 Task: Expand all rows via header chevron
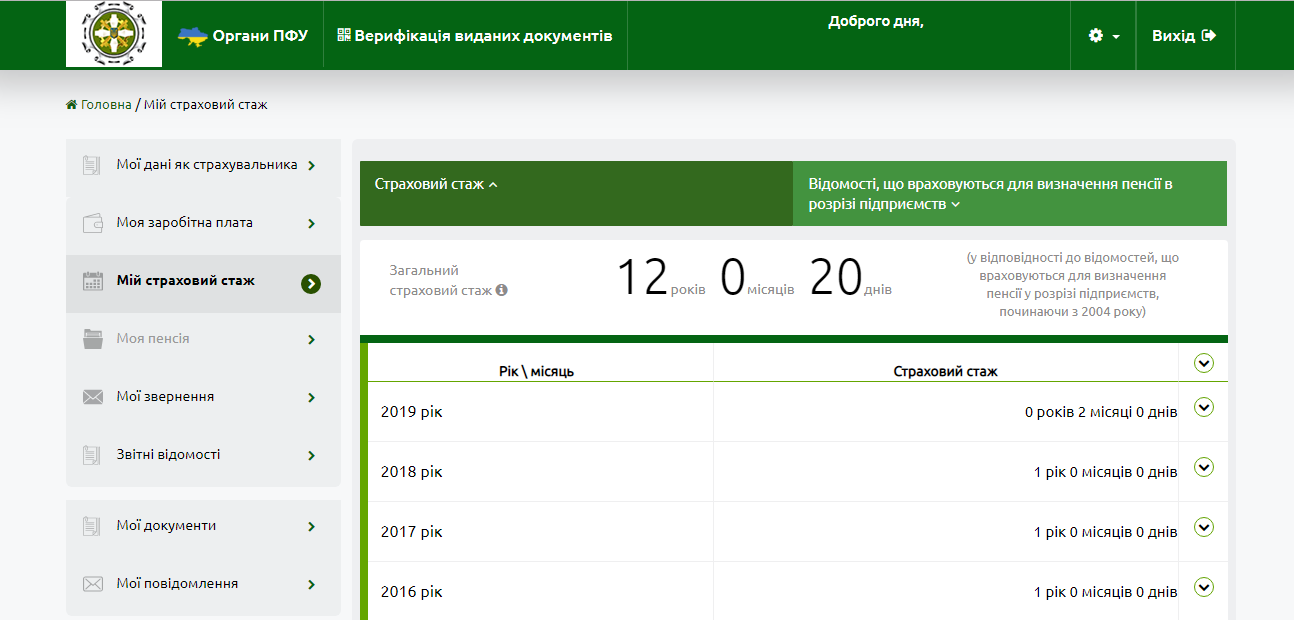tap(1204, 363)
